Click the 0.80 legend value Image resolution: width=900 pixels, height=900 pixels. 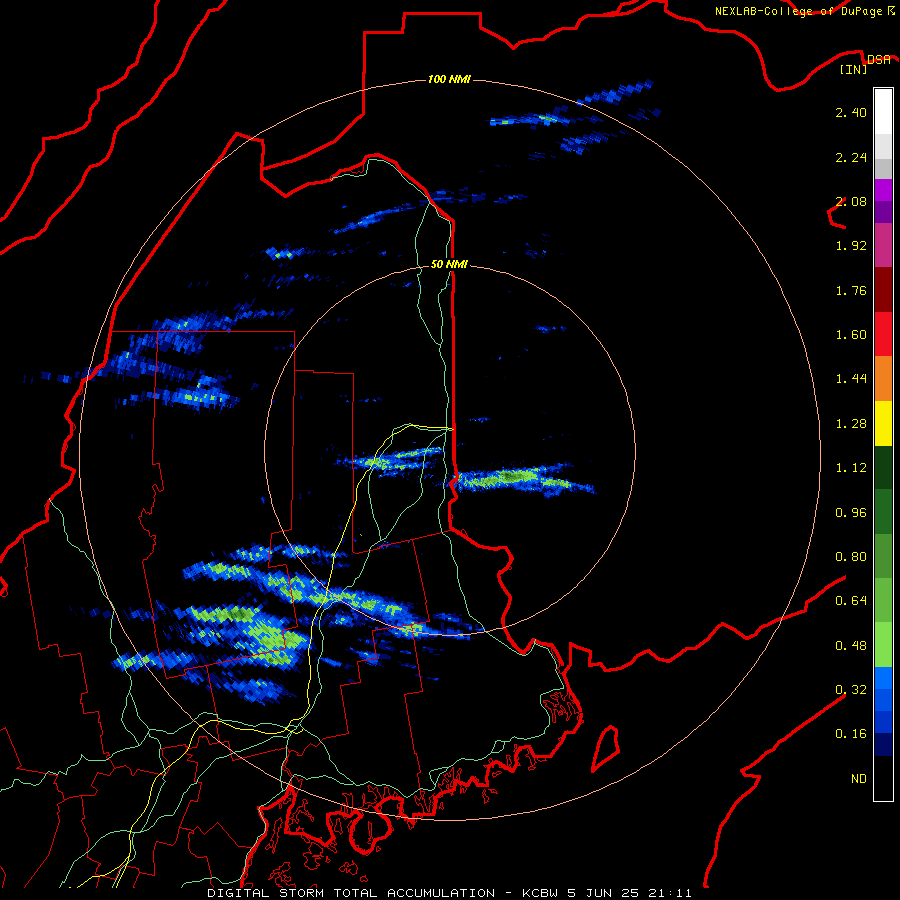(x=851, y=557)
